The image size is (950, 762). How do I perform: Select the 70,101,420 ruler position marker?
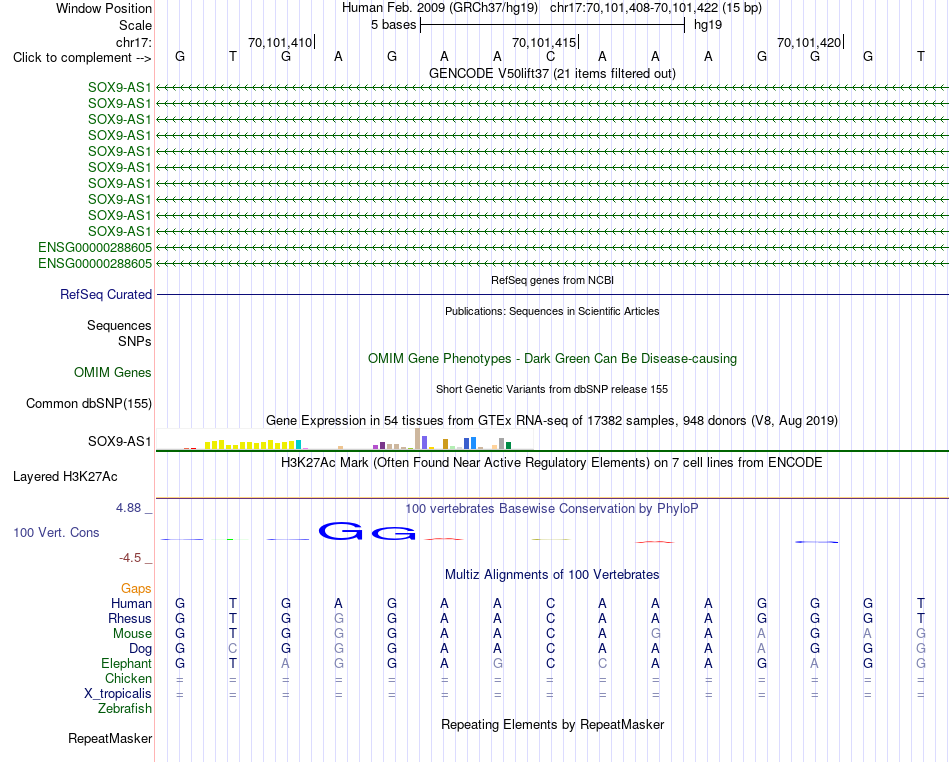point(809,42)
